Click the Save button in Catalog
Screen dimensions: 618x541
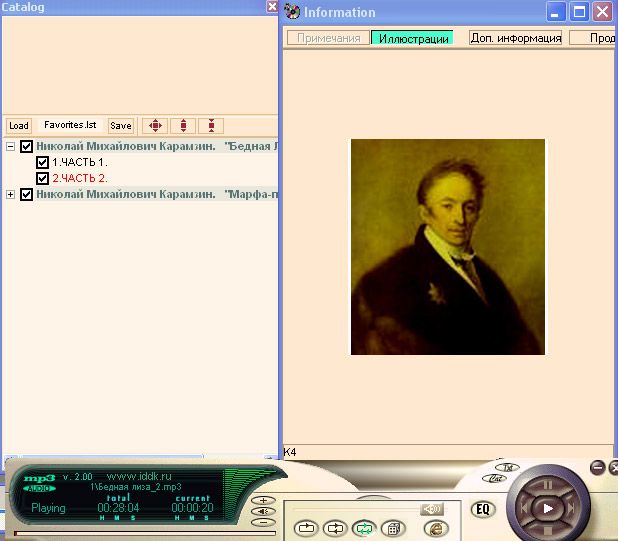click(120, 126)
